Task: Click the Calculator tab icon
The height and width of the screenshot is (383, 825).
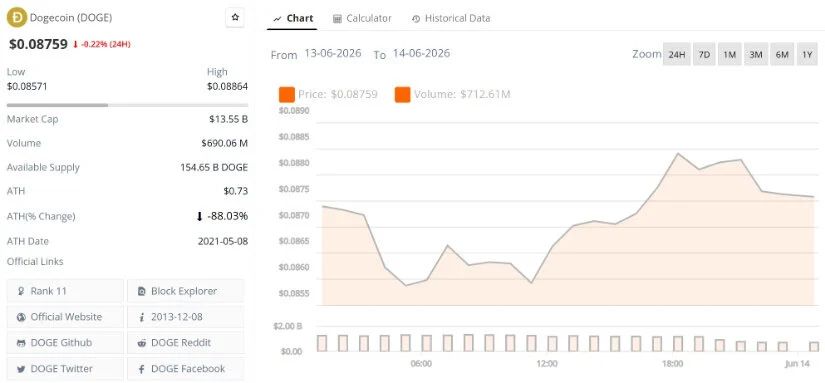Action: [337, 19]
